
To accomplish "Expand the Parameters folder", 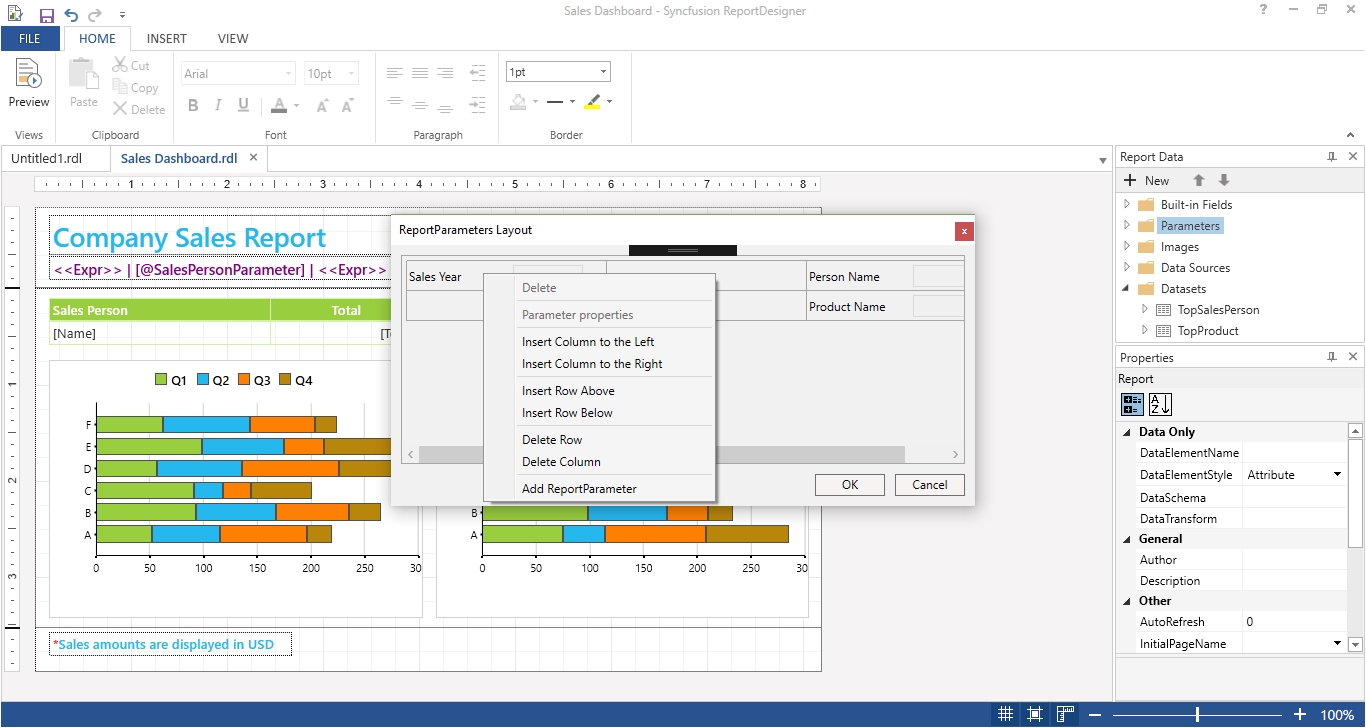I will (1127, 226).
